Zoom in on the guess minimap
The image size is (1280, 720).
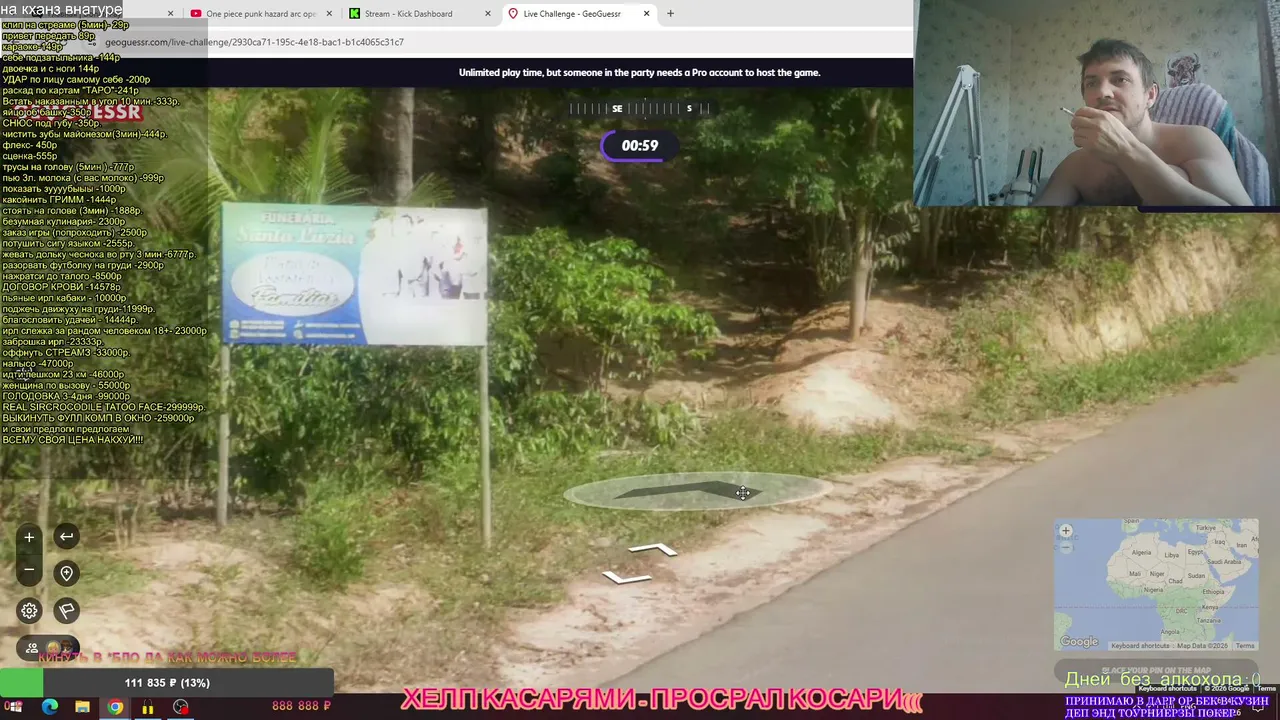point(1065,531)
